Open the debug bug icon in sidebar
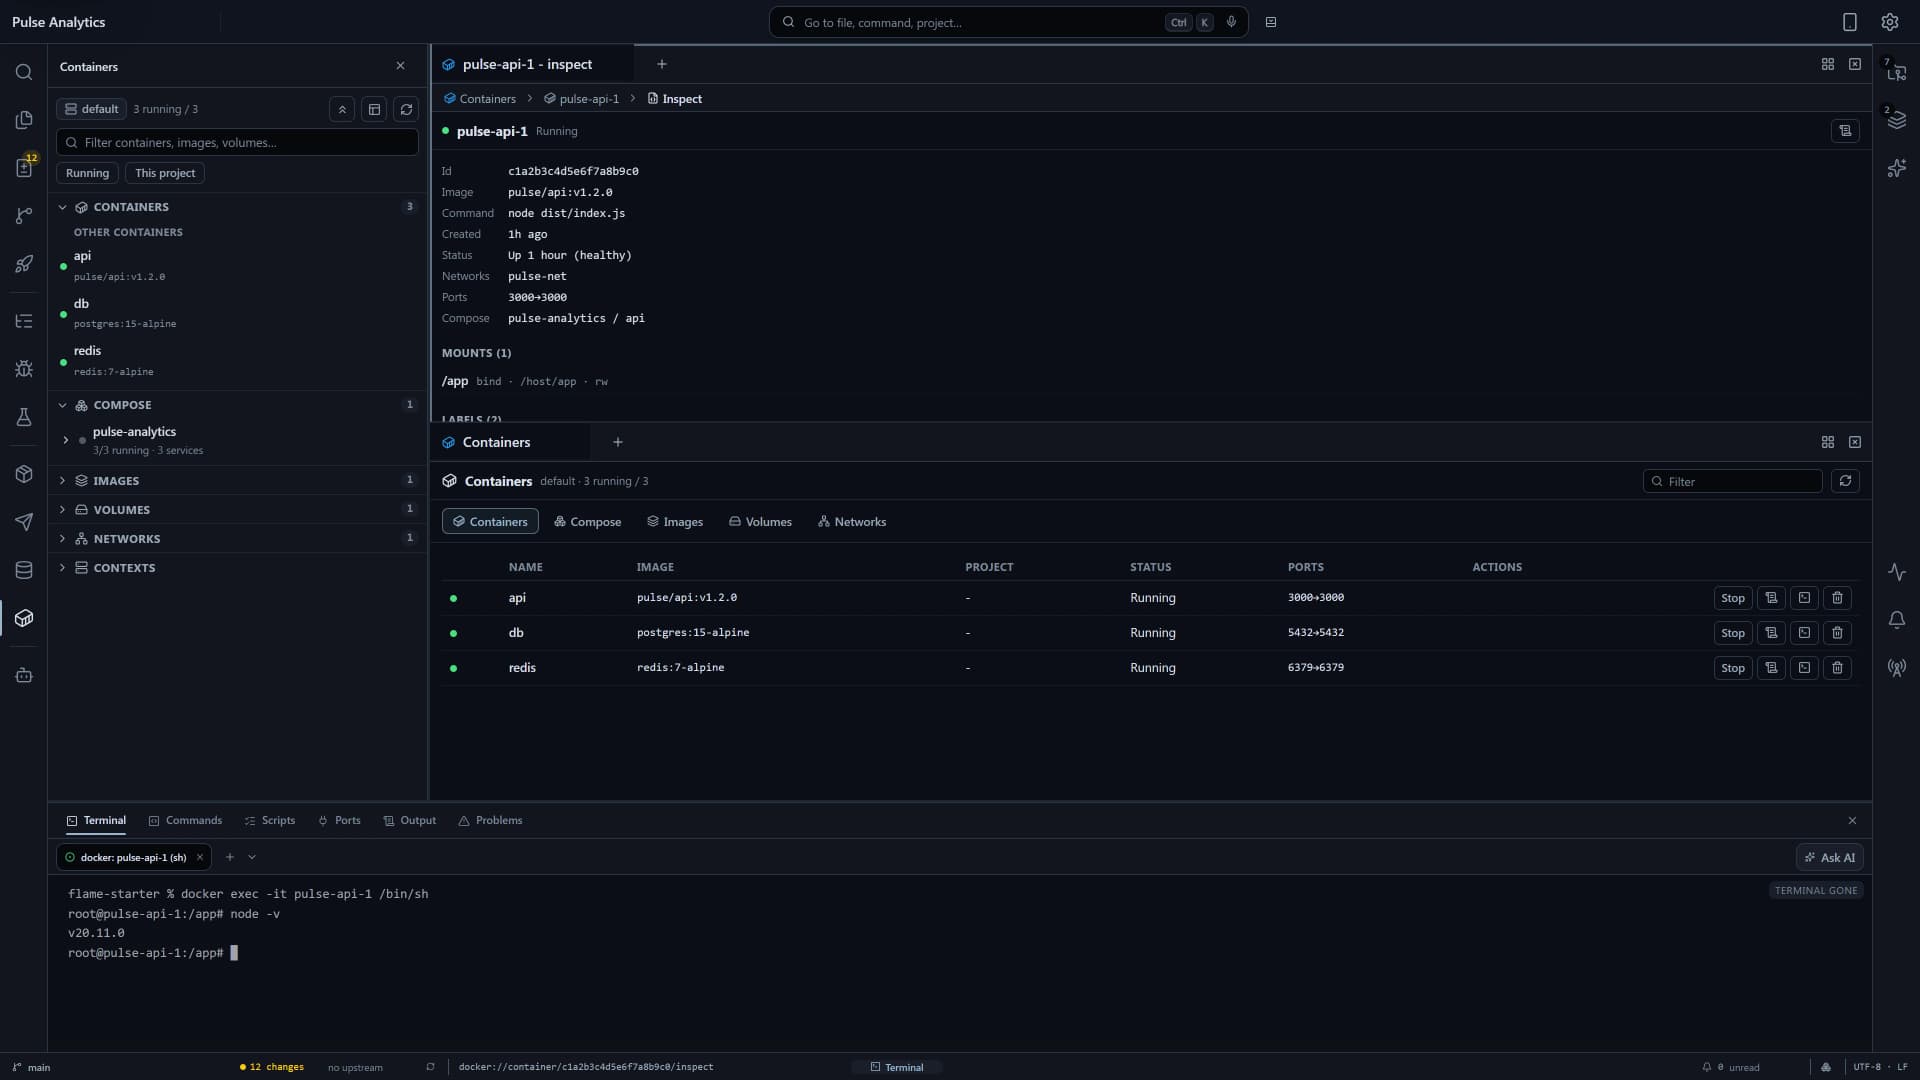1920x1080 pixels. 24,369
